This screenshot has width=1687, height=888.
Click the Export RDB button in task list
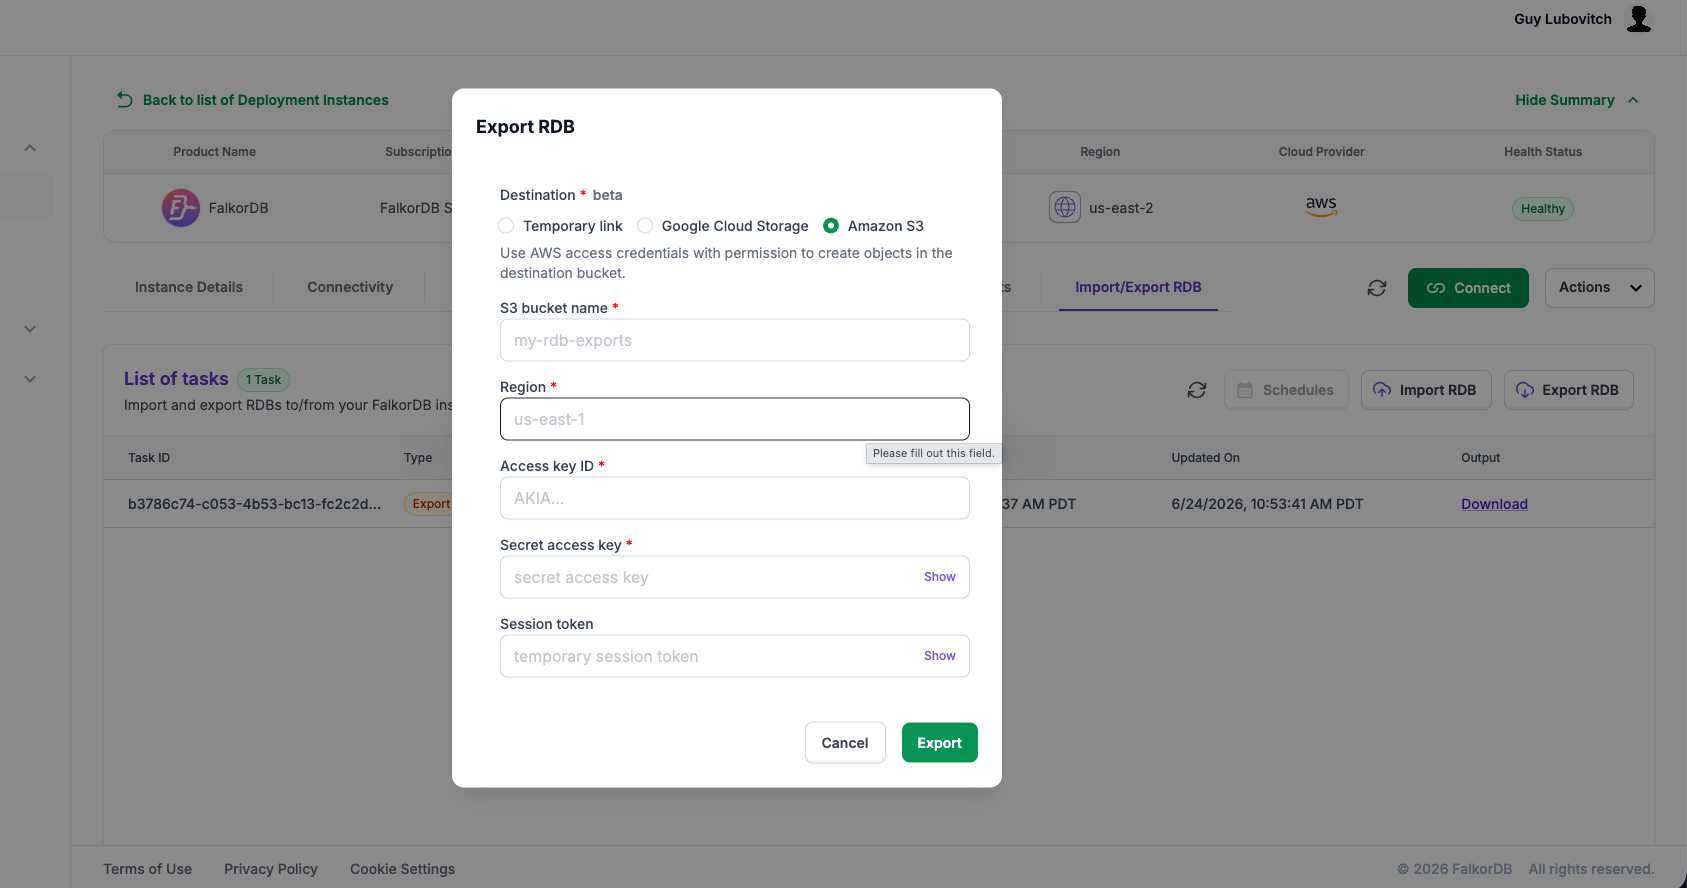click(1568, 390)
